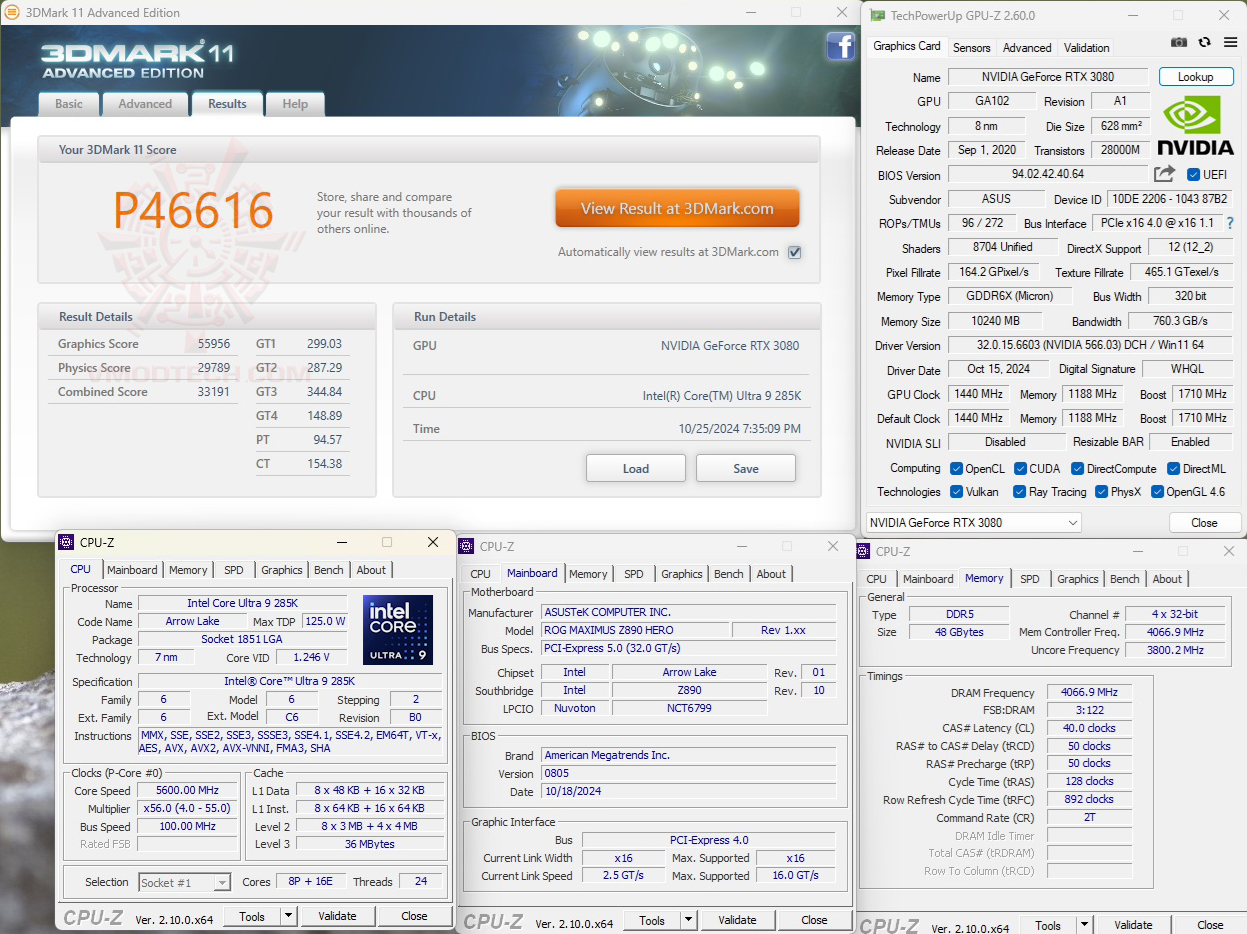Click the Facebook share icon in 3DMark 11
The width and height of the screenshot is (1247, 934).
840,46
